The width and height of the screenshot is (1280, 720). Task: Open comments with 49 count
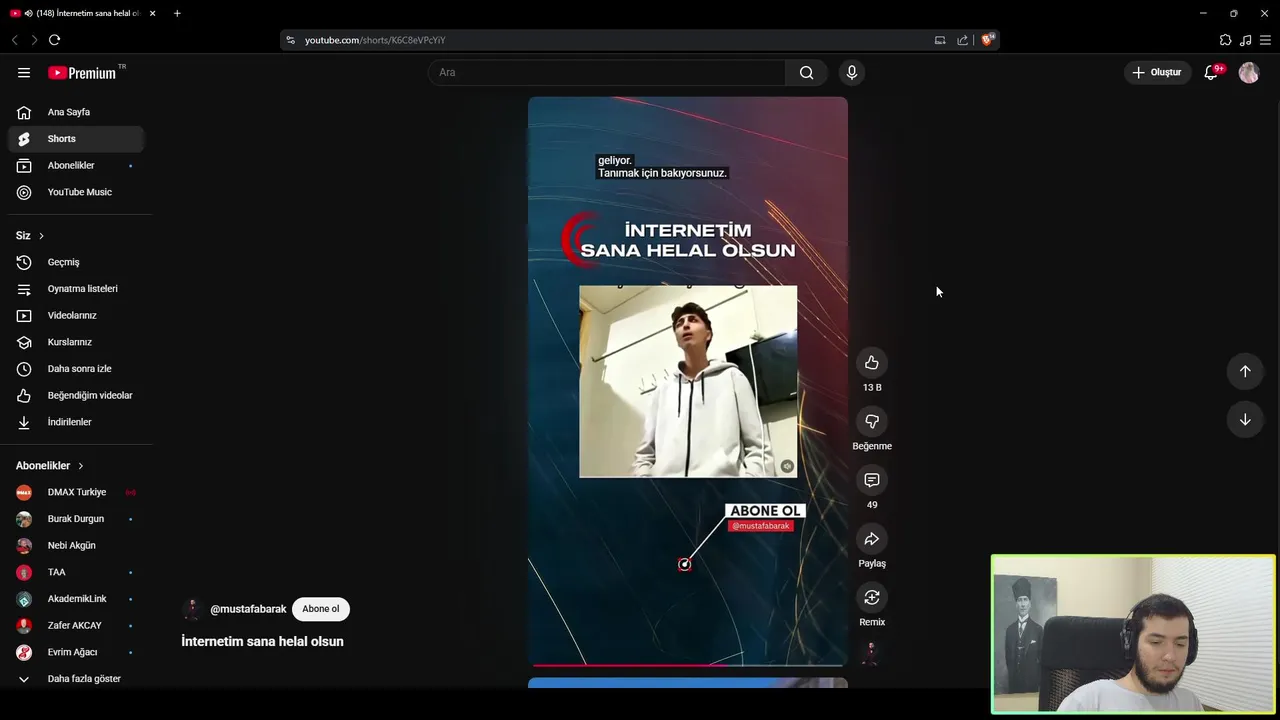click(872, 480)
